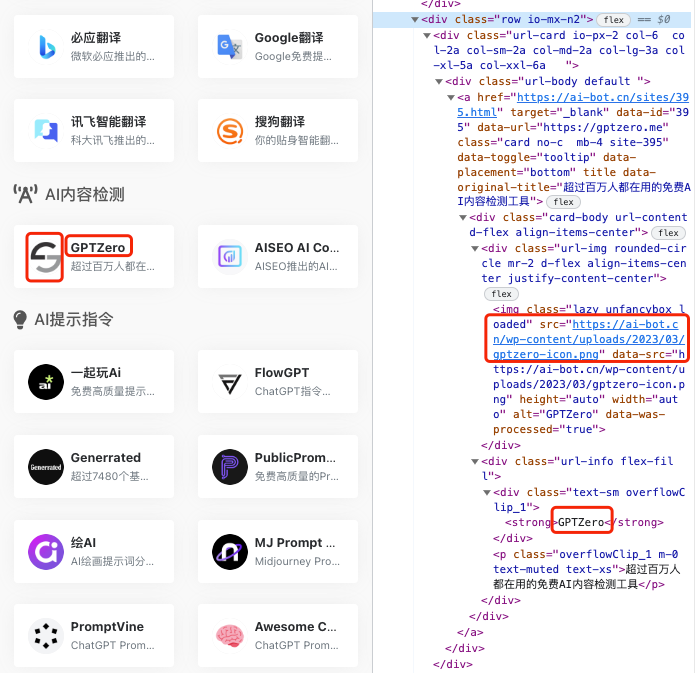
Task: Click the PublicProm... card title
Action: 295,458
